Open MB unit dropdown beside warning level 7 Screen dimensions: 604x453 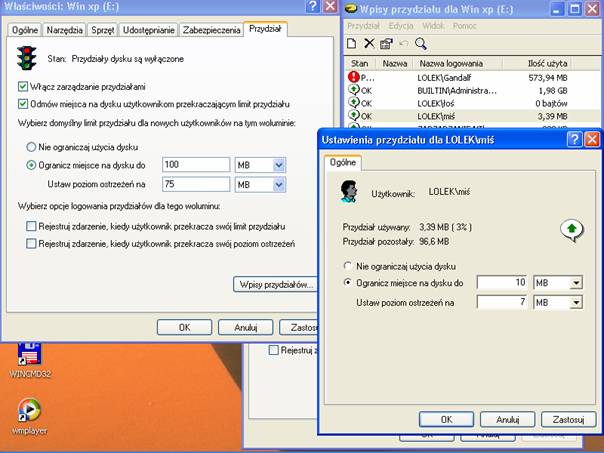(576, 302)
